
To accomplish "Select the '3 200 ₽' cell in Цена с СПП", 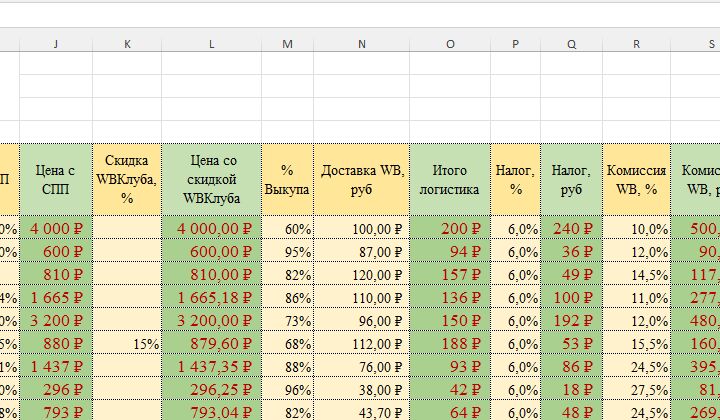I will click(x=56, y=320).
